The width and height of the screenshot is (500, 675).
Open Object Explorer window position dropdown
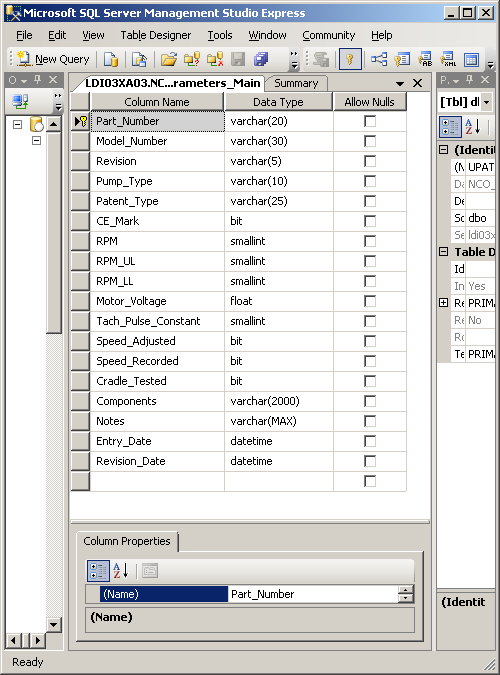tap(24, 80)
